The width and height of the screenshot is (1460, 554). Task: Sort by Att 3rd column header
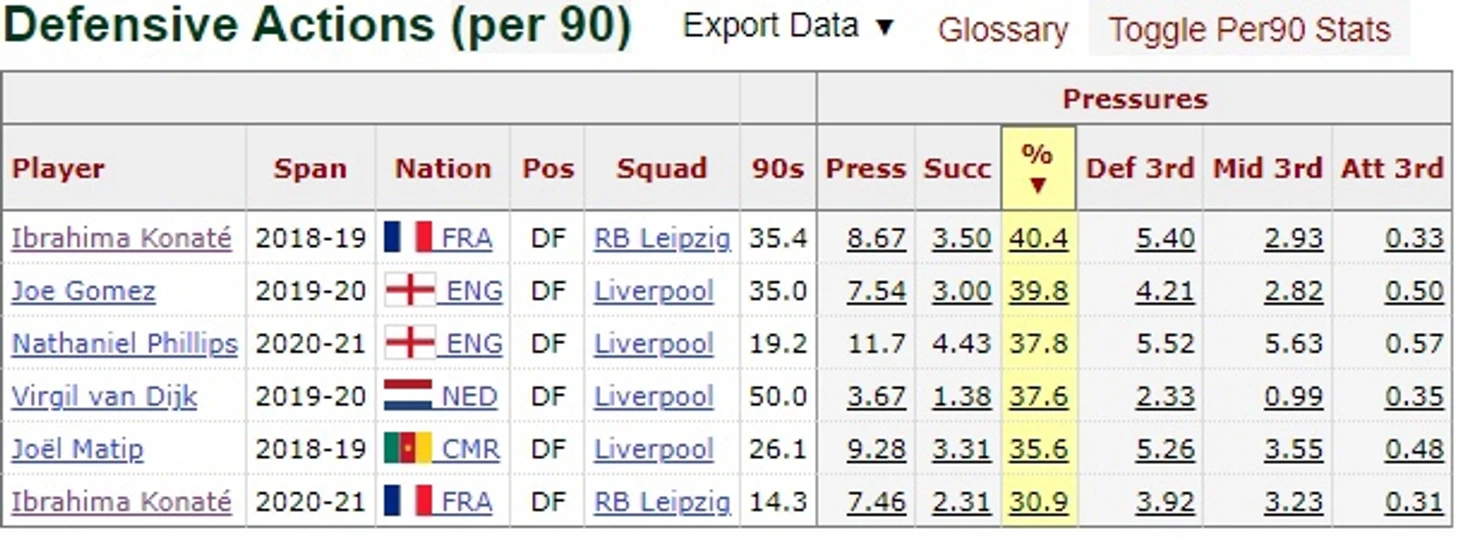1392,168
